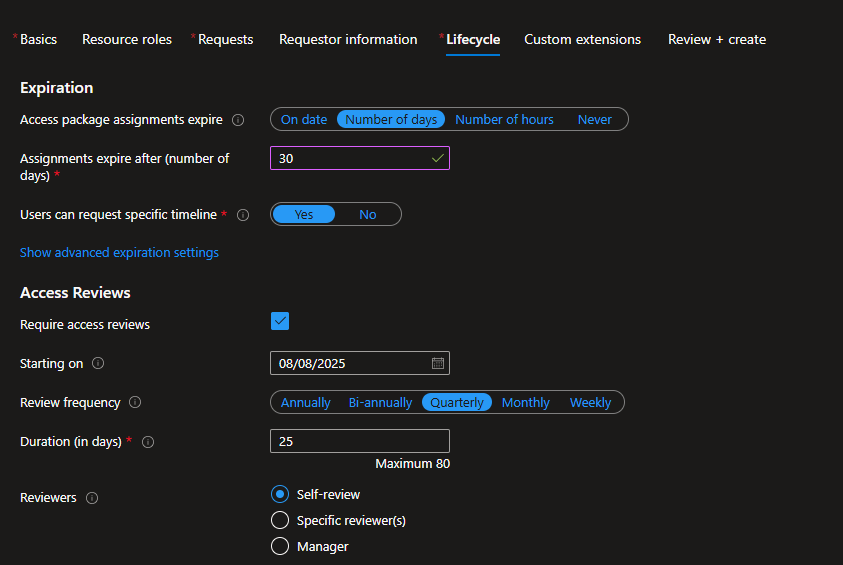Click info icon beside Access package assignments expire
Viewport: 843px width, 565px height.
[x=238, y=120]
